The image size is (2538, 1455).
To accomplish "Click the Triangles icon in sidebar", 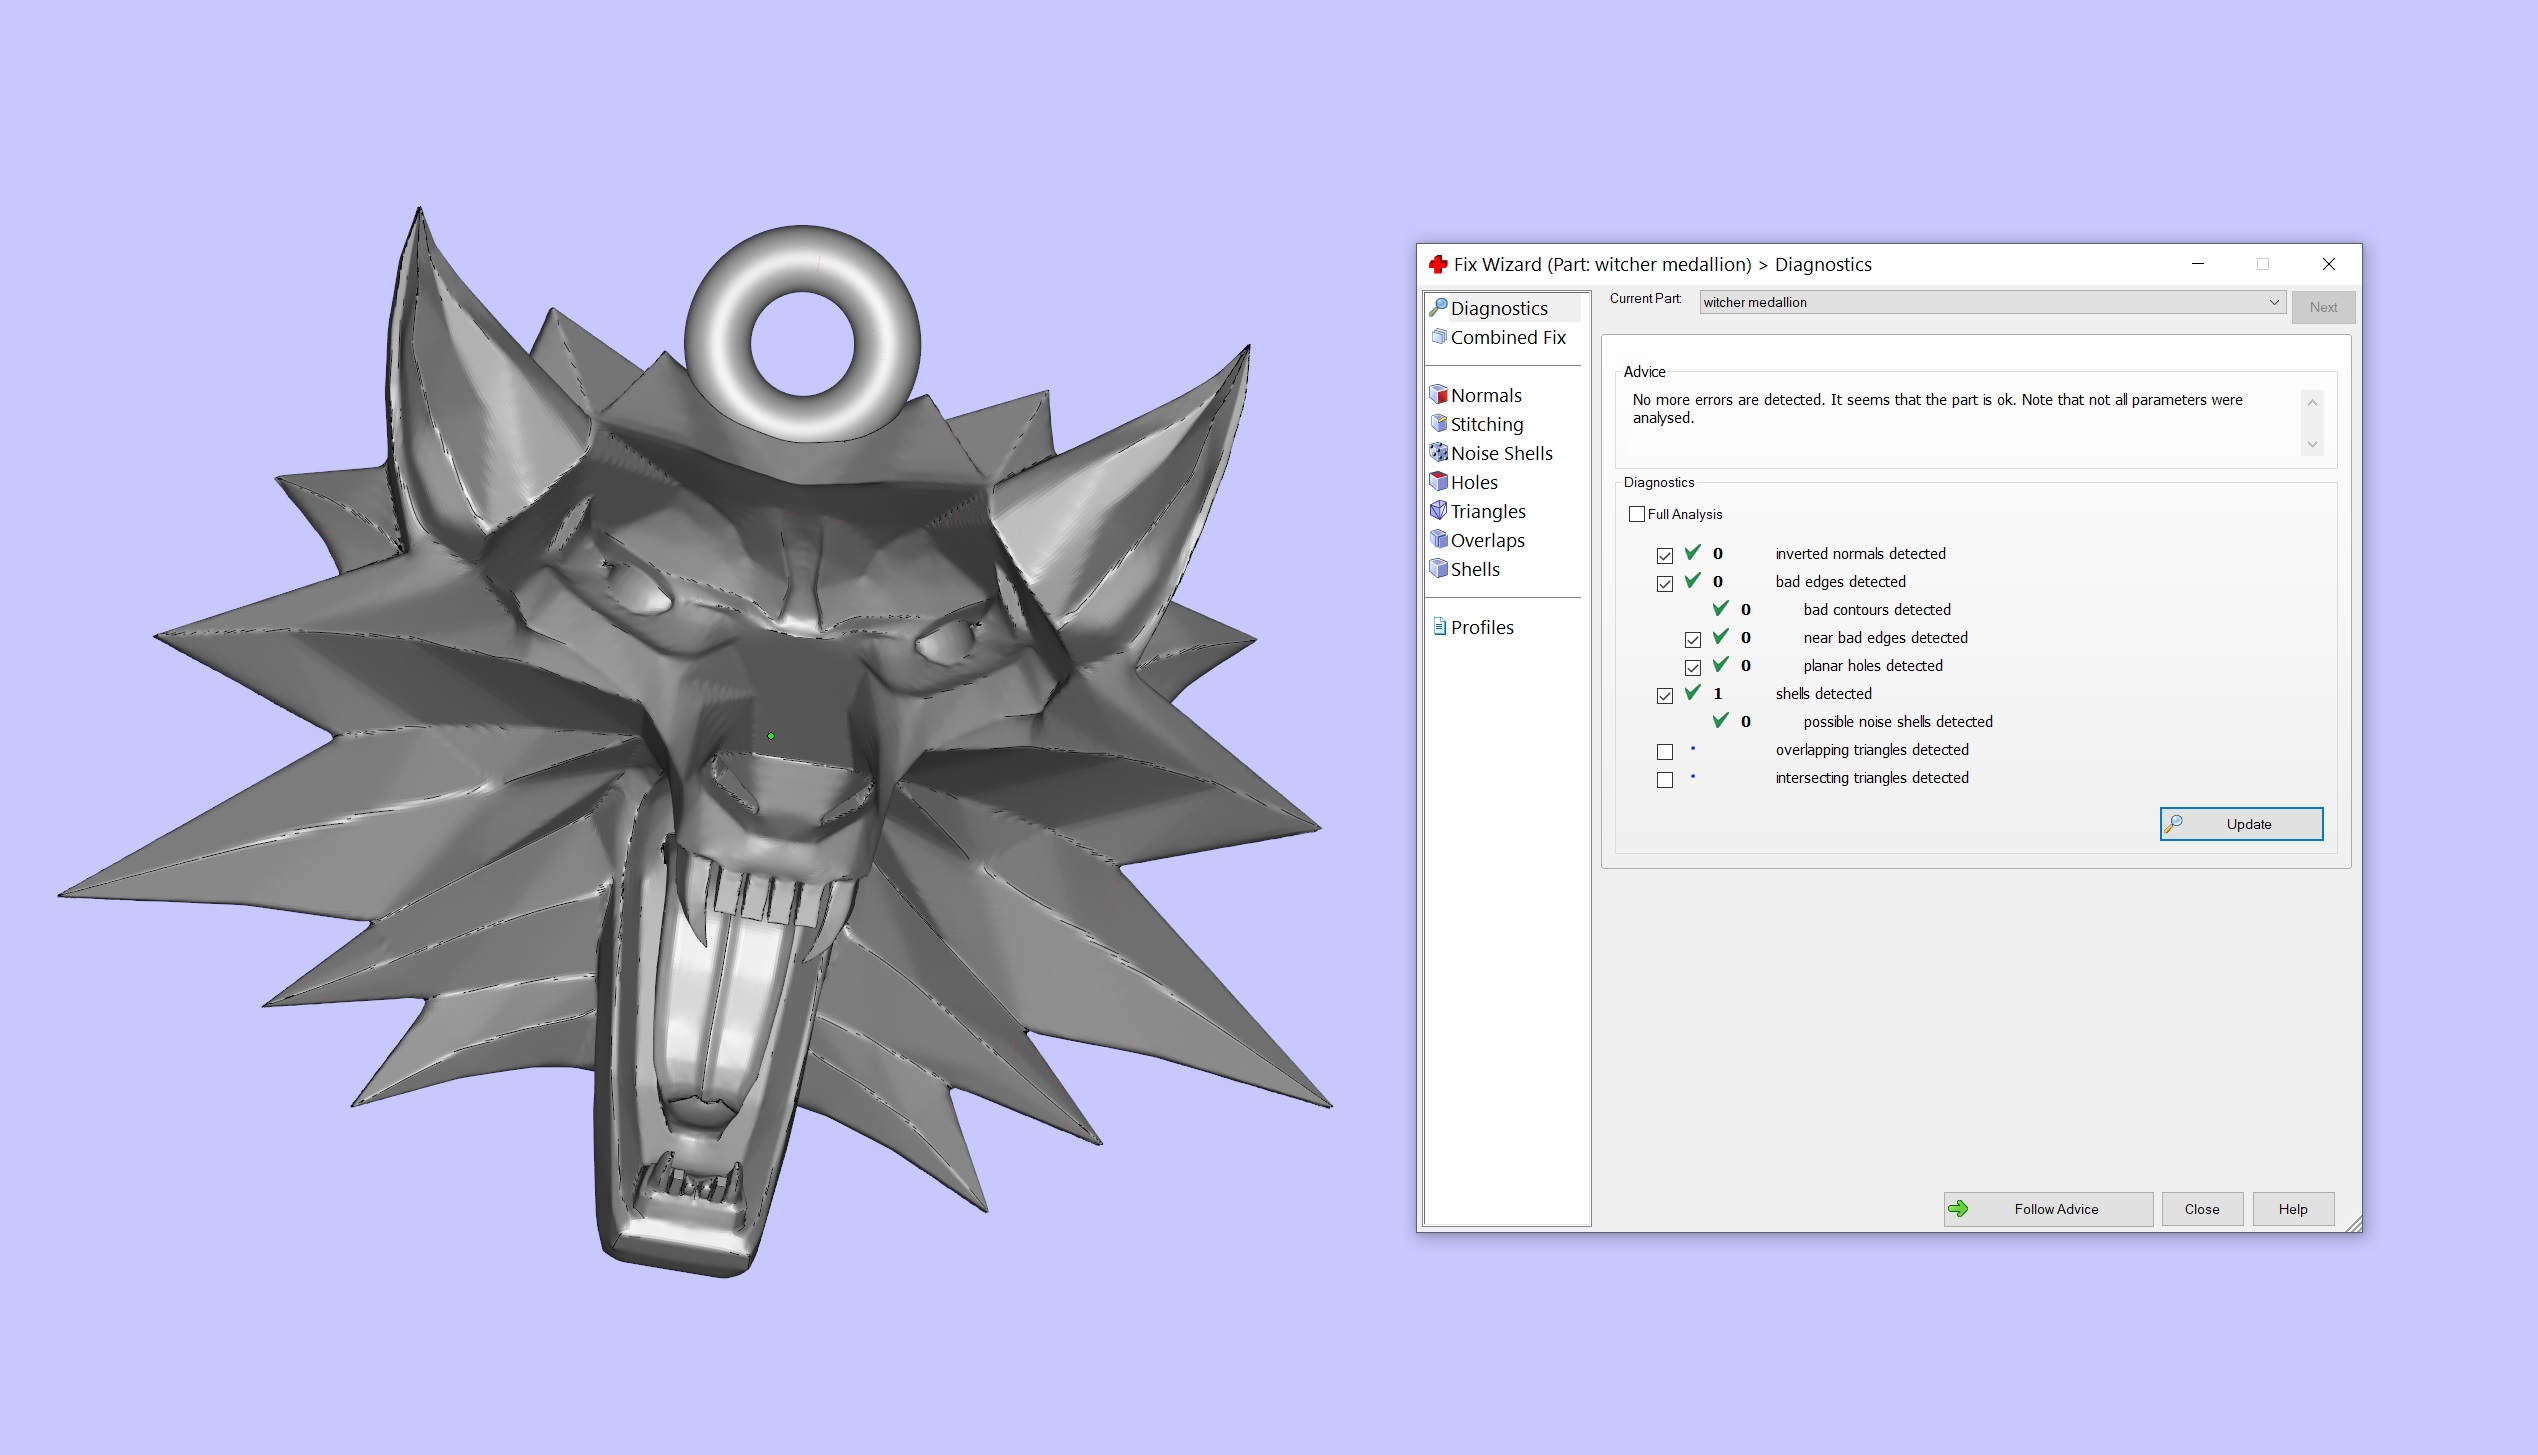I will pyautogui.click(x=1438, y=510).
